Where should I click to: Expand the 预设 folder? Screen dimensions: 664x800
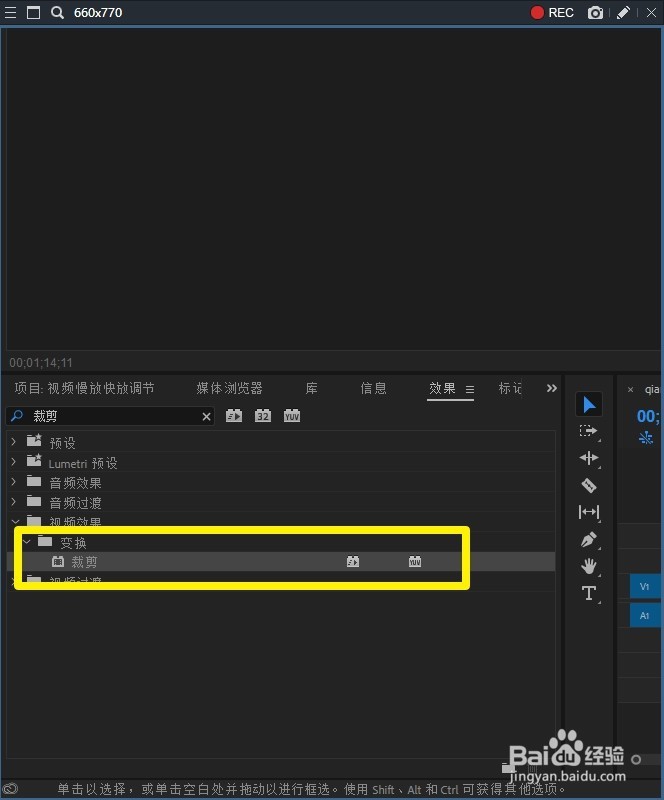pos(14,441)
